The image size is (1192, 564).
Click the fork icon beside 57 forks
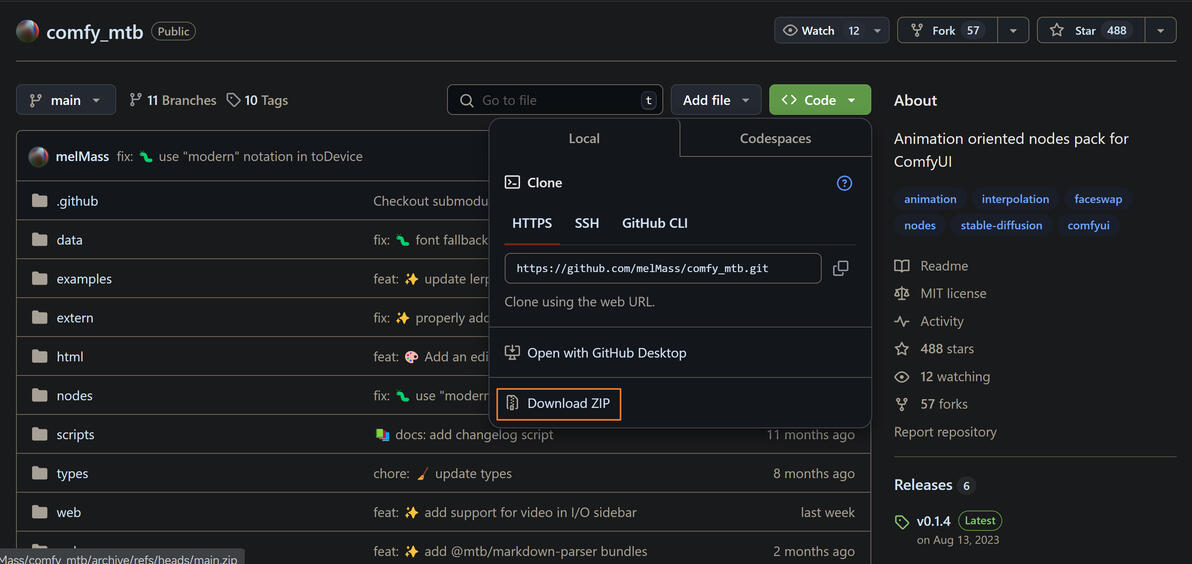[902, 404]
